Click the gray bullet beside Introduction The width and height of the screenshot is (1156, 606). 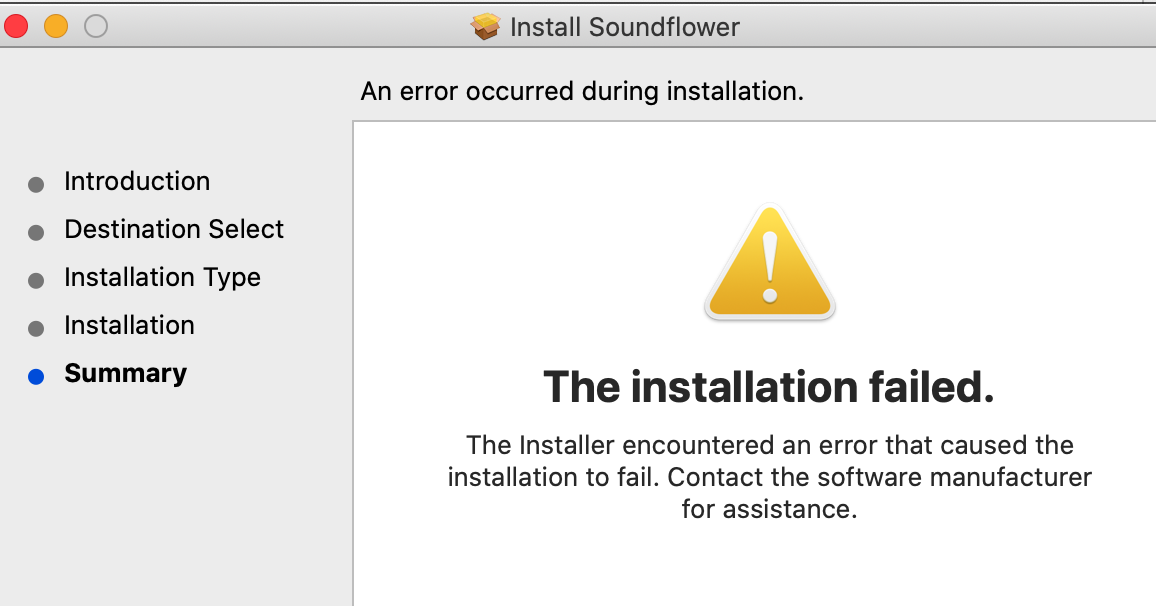click(x=36, y=185)
